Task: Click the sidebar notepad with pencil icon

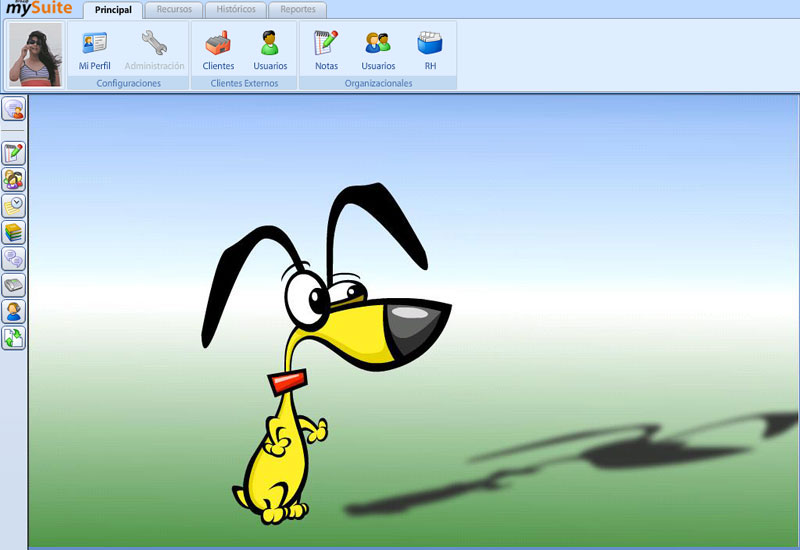Action: pos(14,153)
